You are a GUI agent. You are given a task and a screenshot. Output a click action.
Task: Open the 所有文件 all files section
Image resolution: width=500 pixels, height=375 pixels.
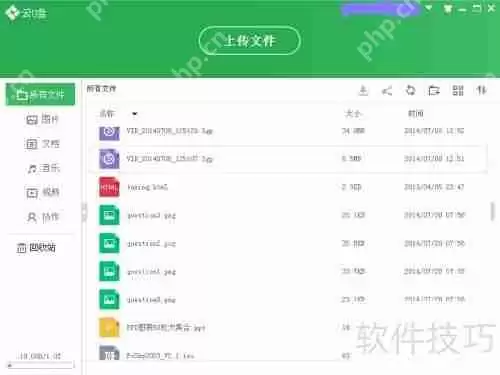coord(40,95)
